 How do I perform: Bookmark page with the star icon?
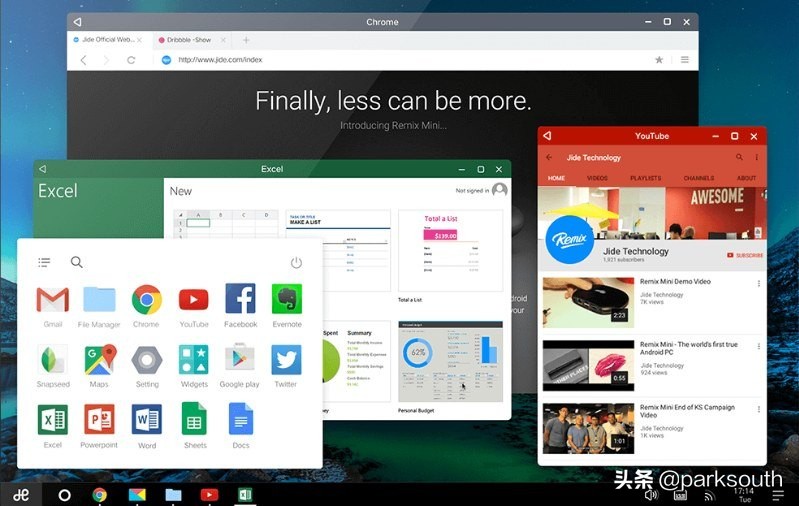point(659,60)
